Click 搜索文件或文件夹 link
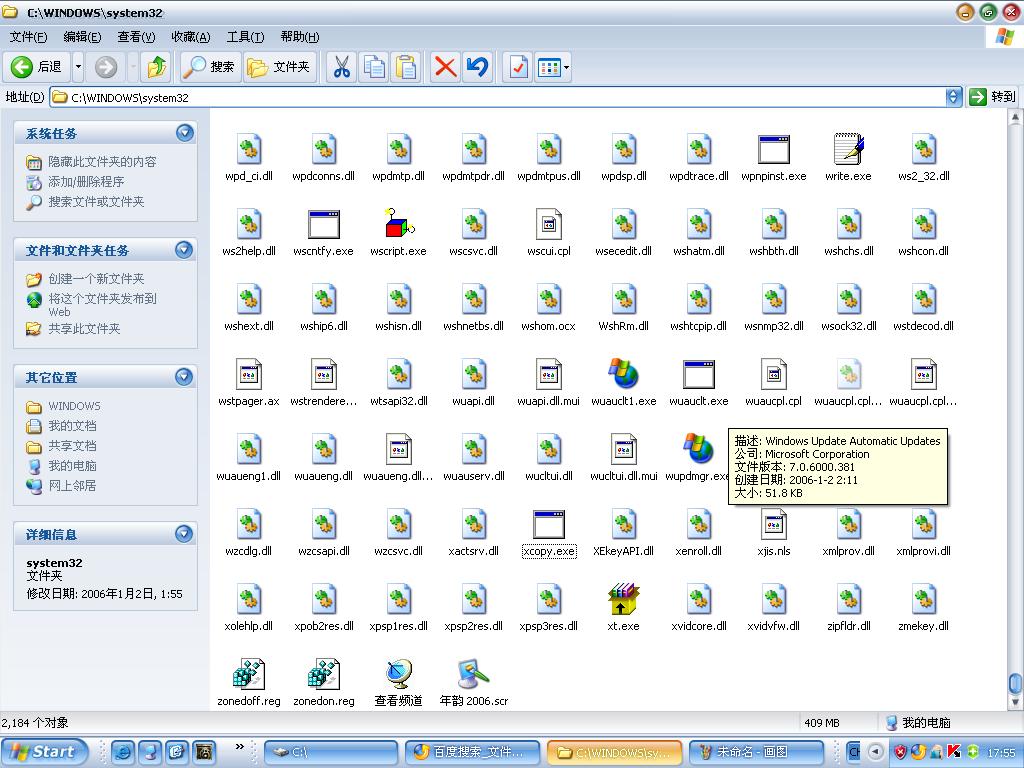The height and width of the screenshot is (768, 1024). coord(96,202)
